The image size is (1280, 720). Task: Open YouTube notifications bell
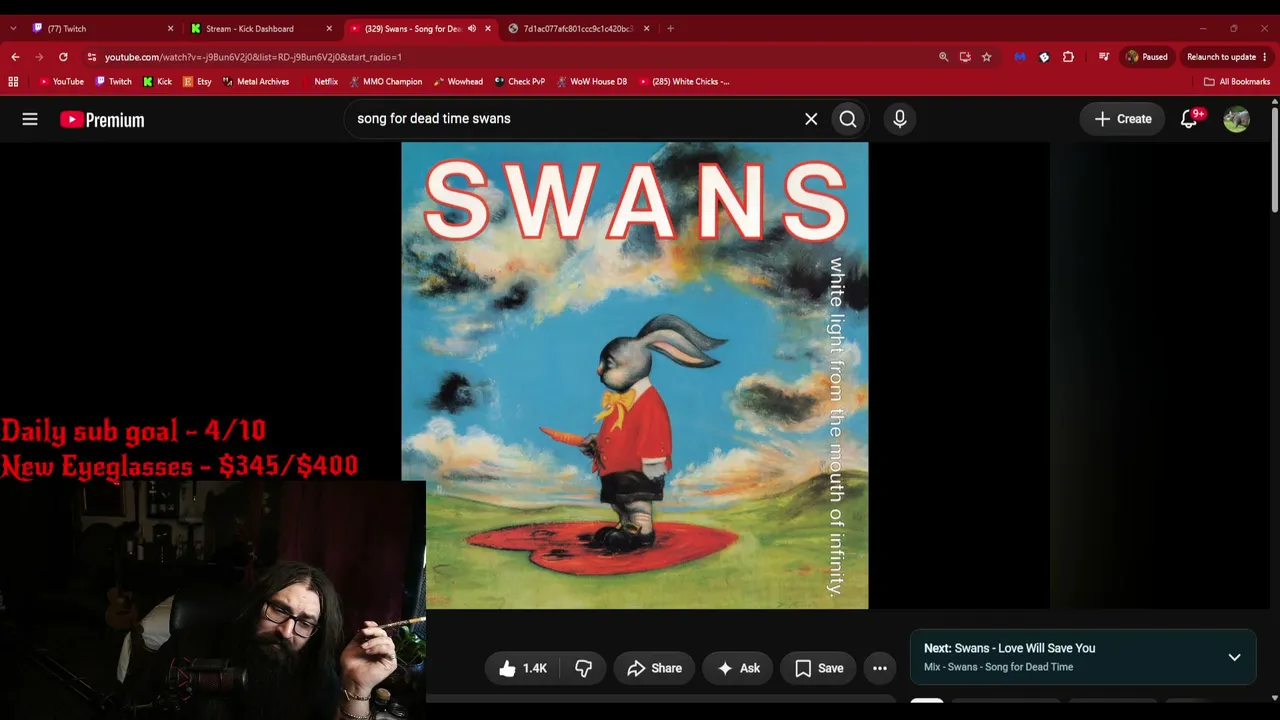click(x=1189, y=119)
